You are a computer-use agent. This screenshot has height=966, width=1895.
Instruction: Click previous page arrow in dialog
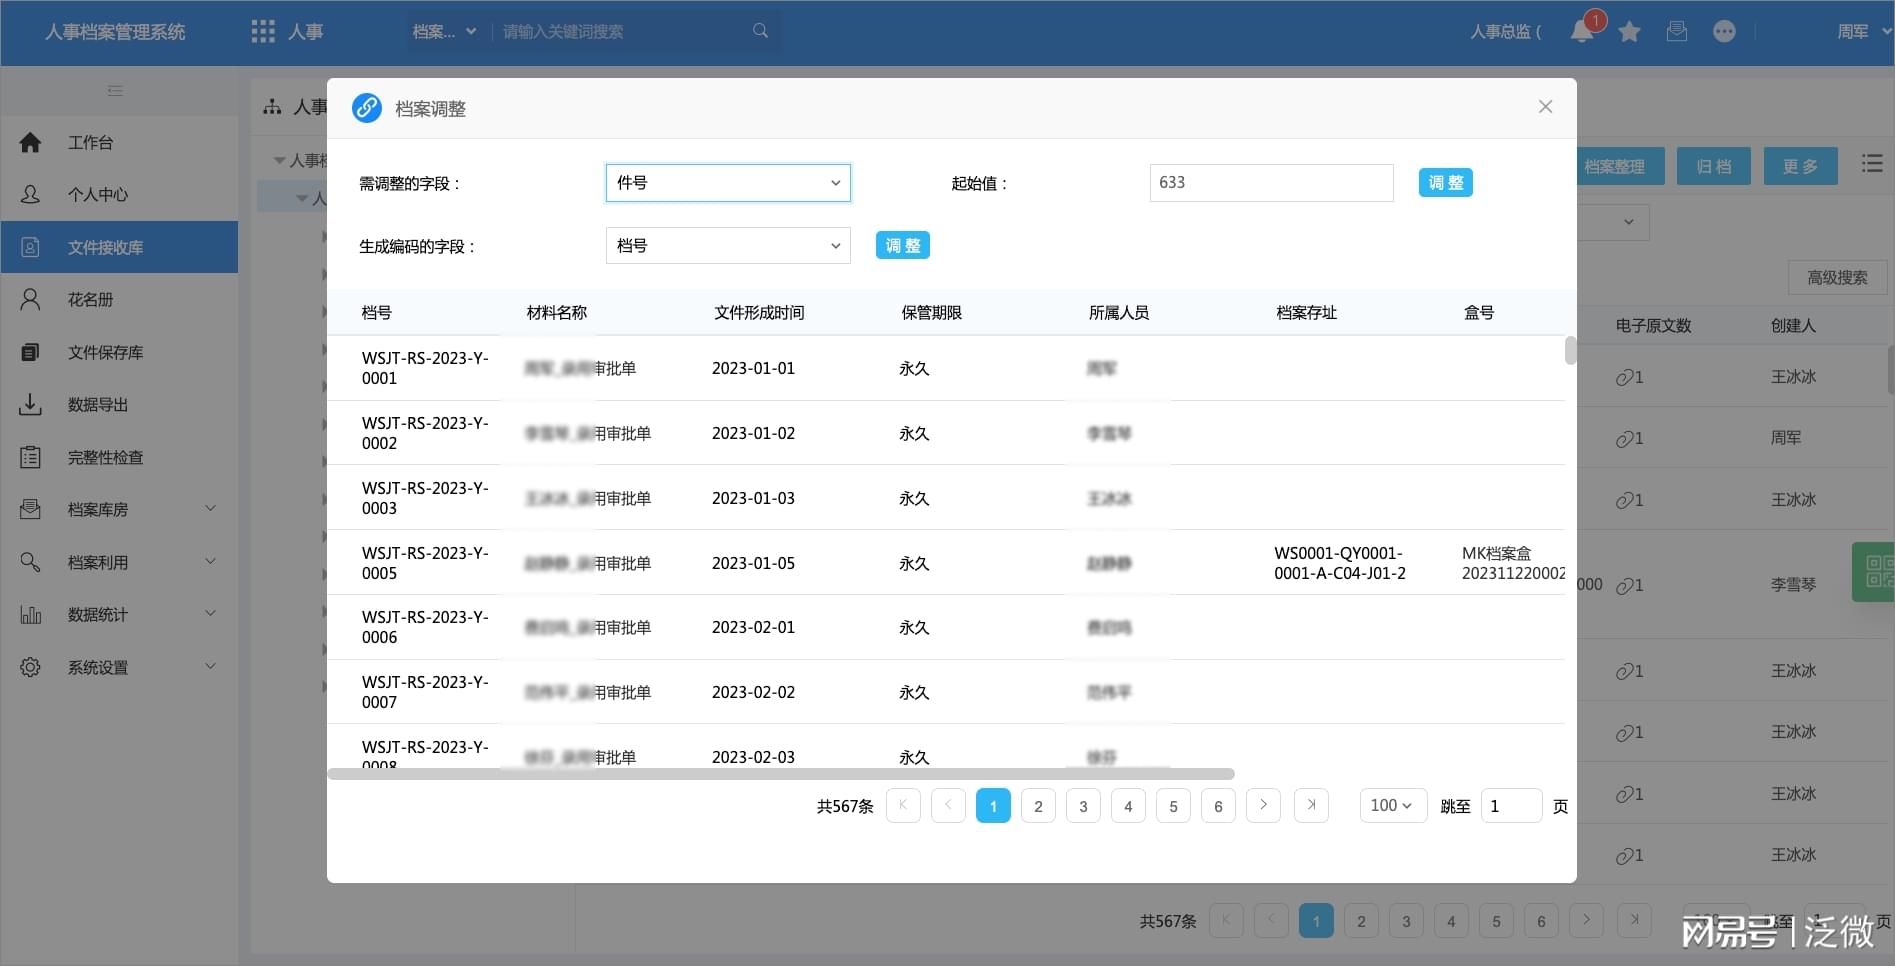(x=948, y=805)
